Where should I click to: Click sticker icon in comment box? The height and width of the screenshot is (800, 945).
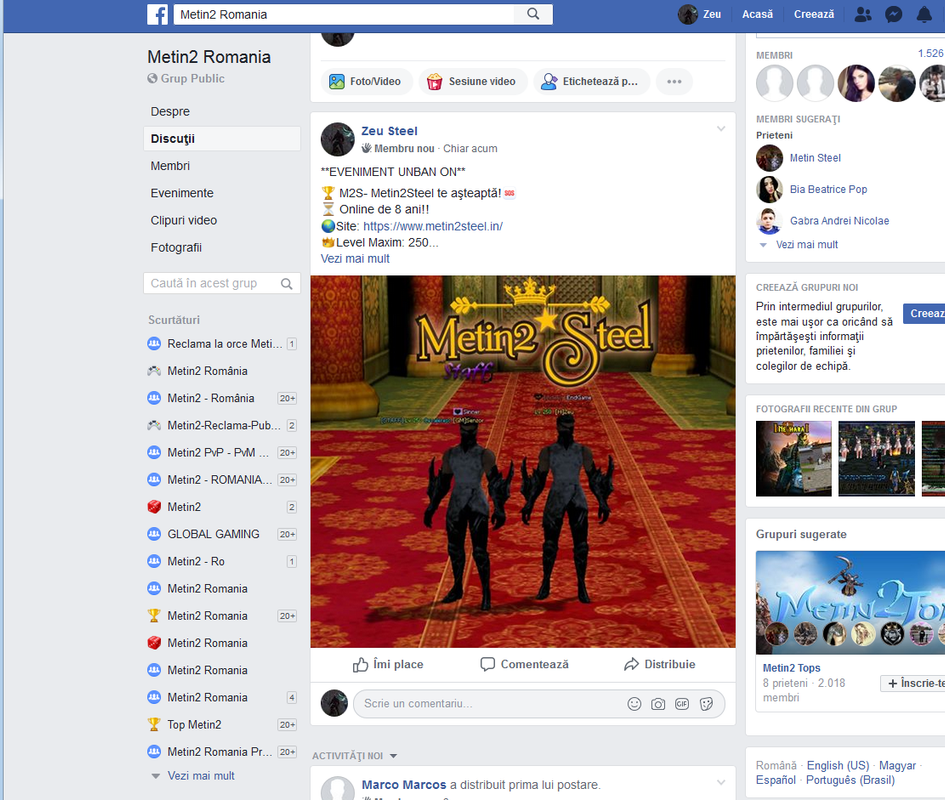click(x=706, y=704)
